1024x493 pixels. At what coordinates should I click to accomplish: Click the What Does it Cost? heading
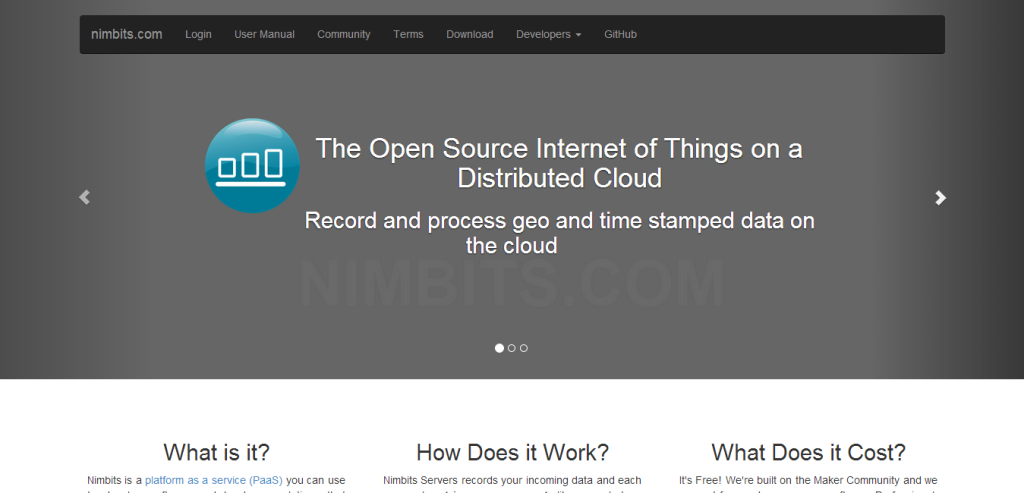[808, 452]
